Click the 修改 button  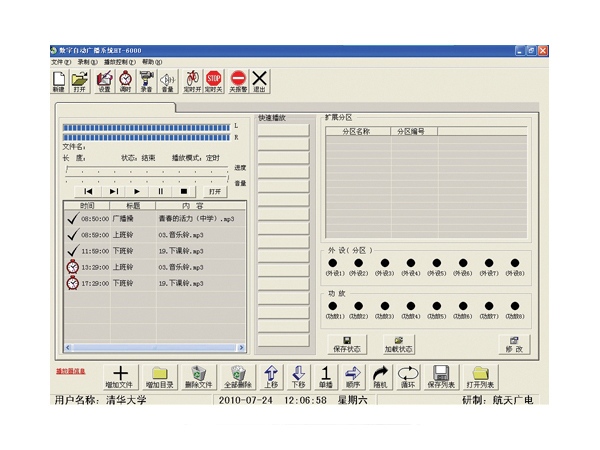coord(513,343)
